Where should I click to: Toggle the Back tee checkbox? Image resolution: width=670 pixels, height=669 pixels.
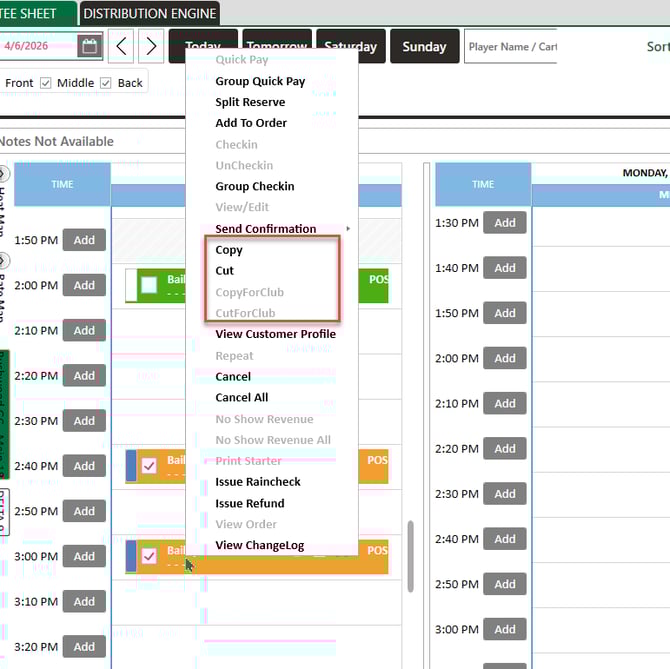click(x=105, y=83)
